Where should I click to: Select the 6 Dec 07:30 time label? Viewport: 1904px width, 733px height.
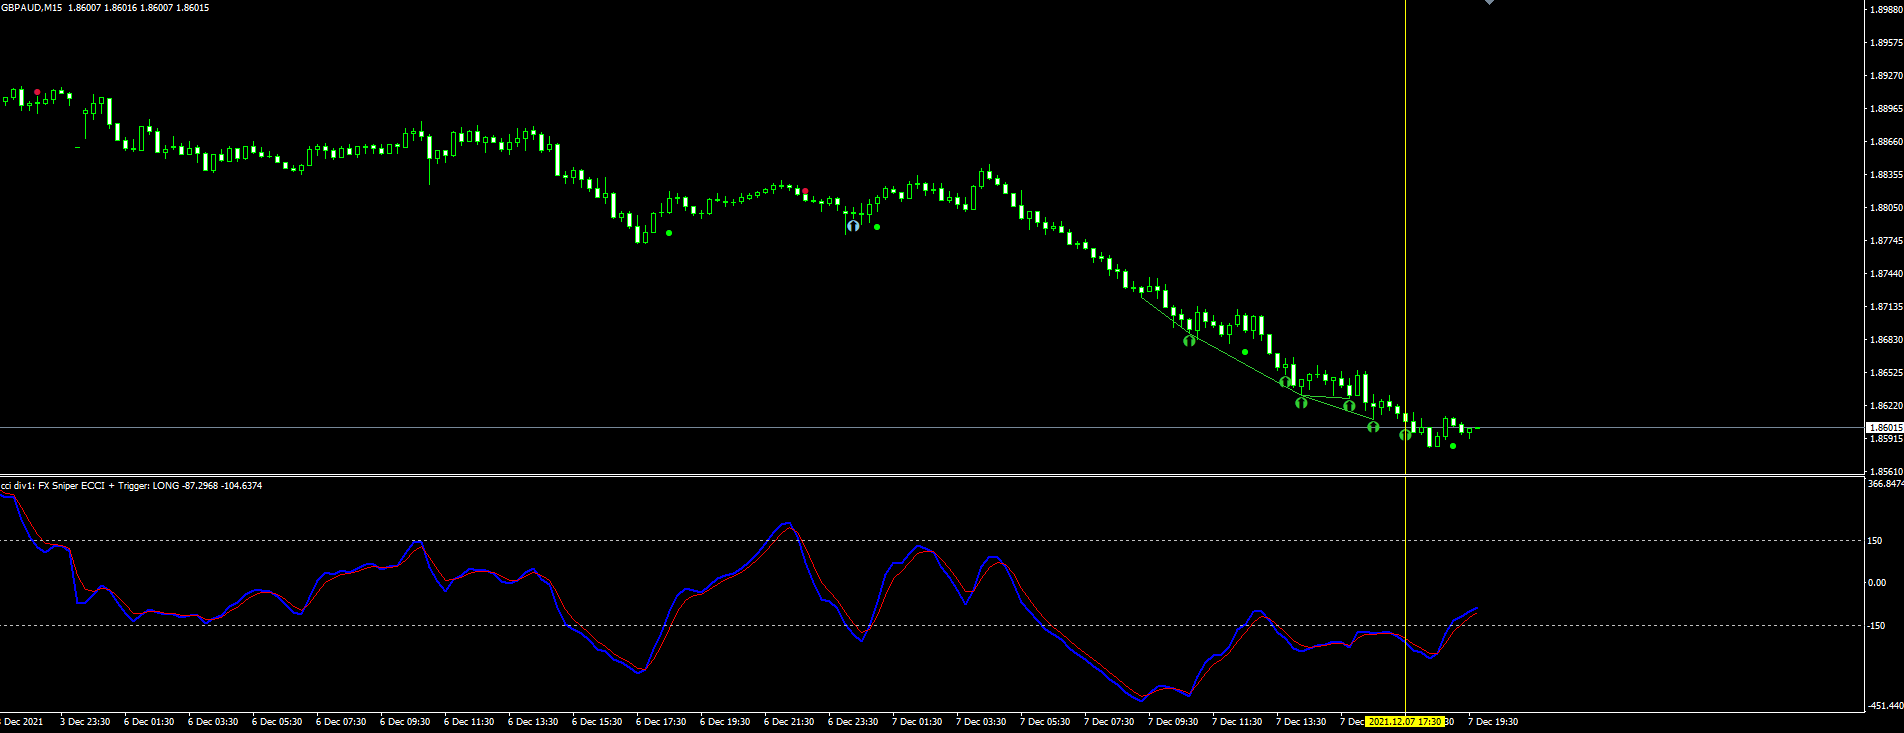point(341,722)
